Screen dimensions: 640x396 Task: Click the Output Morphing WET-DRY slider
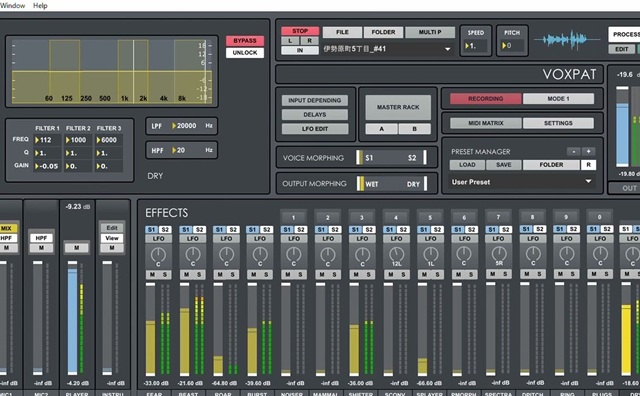click(391, 184)
